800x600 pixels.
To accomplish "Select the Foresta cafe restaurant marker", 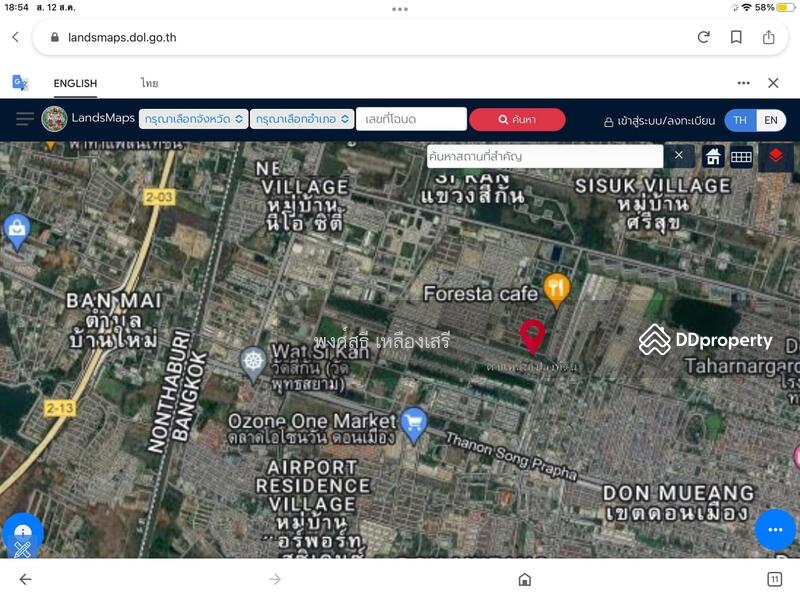I will pos(557,291).
